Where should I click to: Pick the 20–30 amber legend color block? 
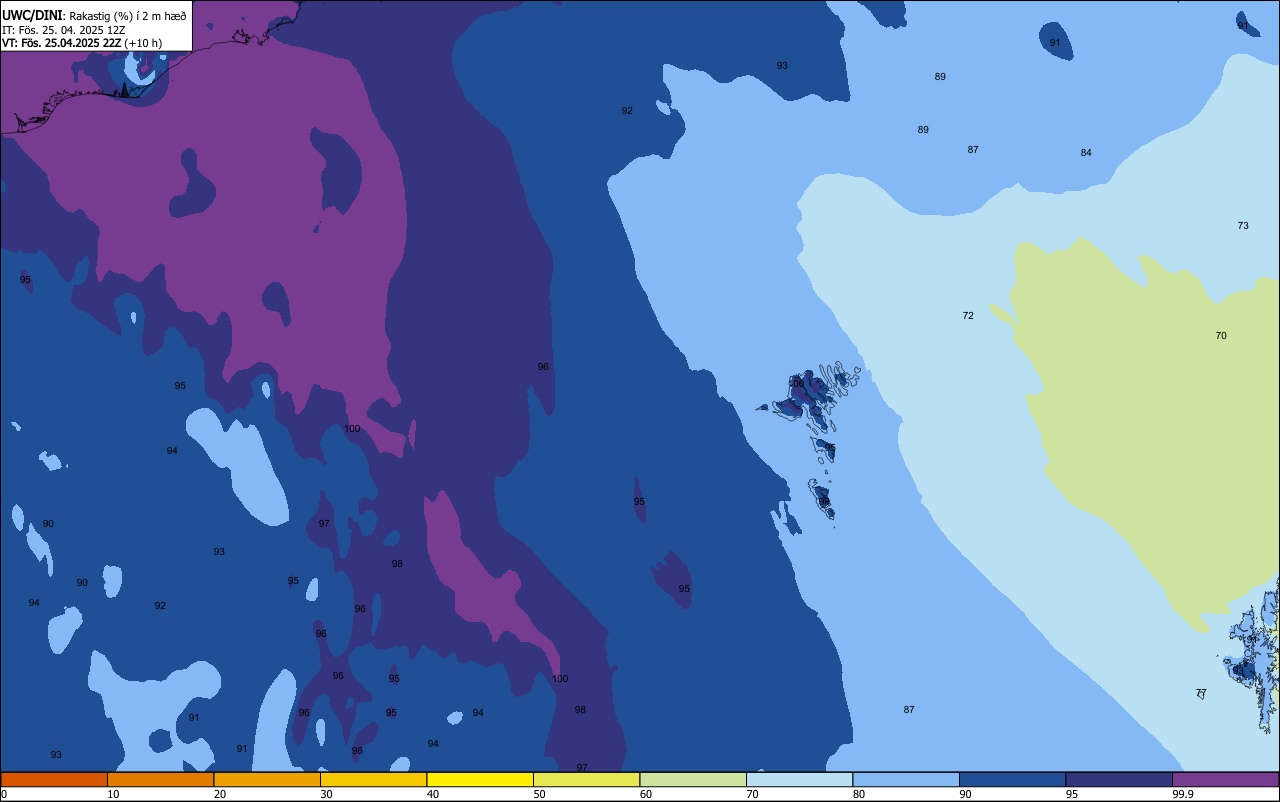267,779
